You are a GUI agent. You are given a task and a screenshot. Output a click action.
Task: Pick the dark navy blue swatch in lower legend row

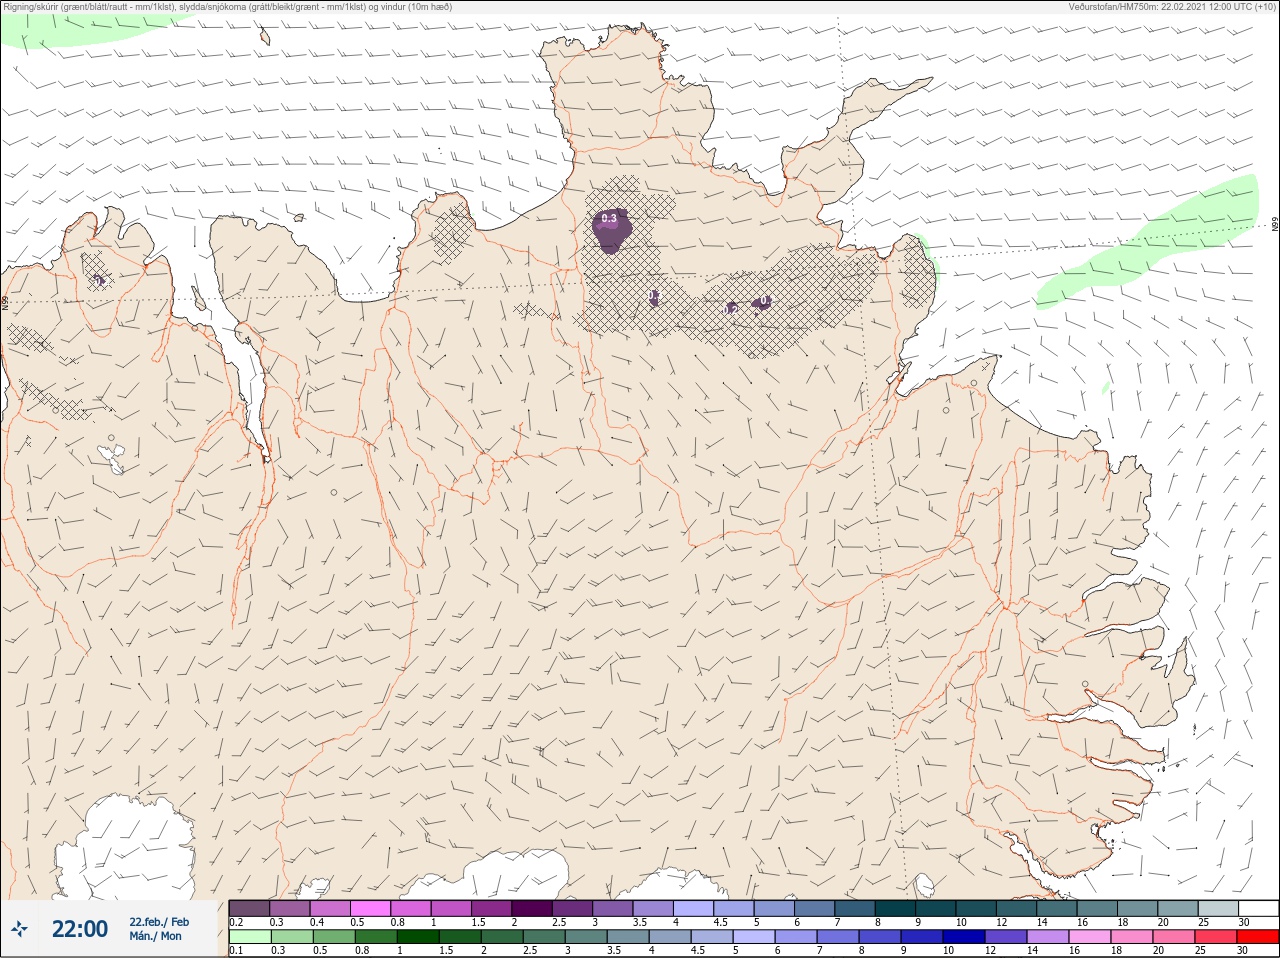[964, 937]
